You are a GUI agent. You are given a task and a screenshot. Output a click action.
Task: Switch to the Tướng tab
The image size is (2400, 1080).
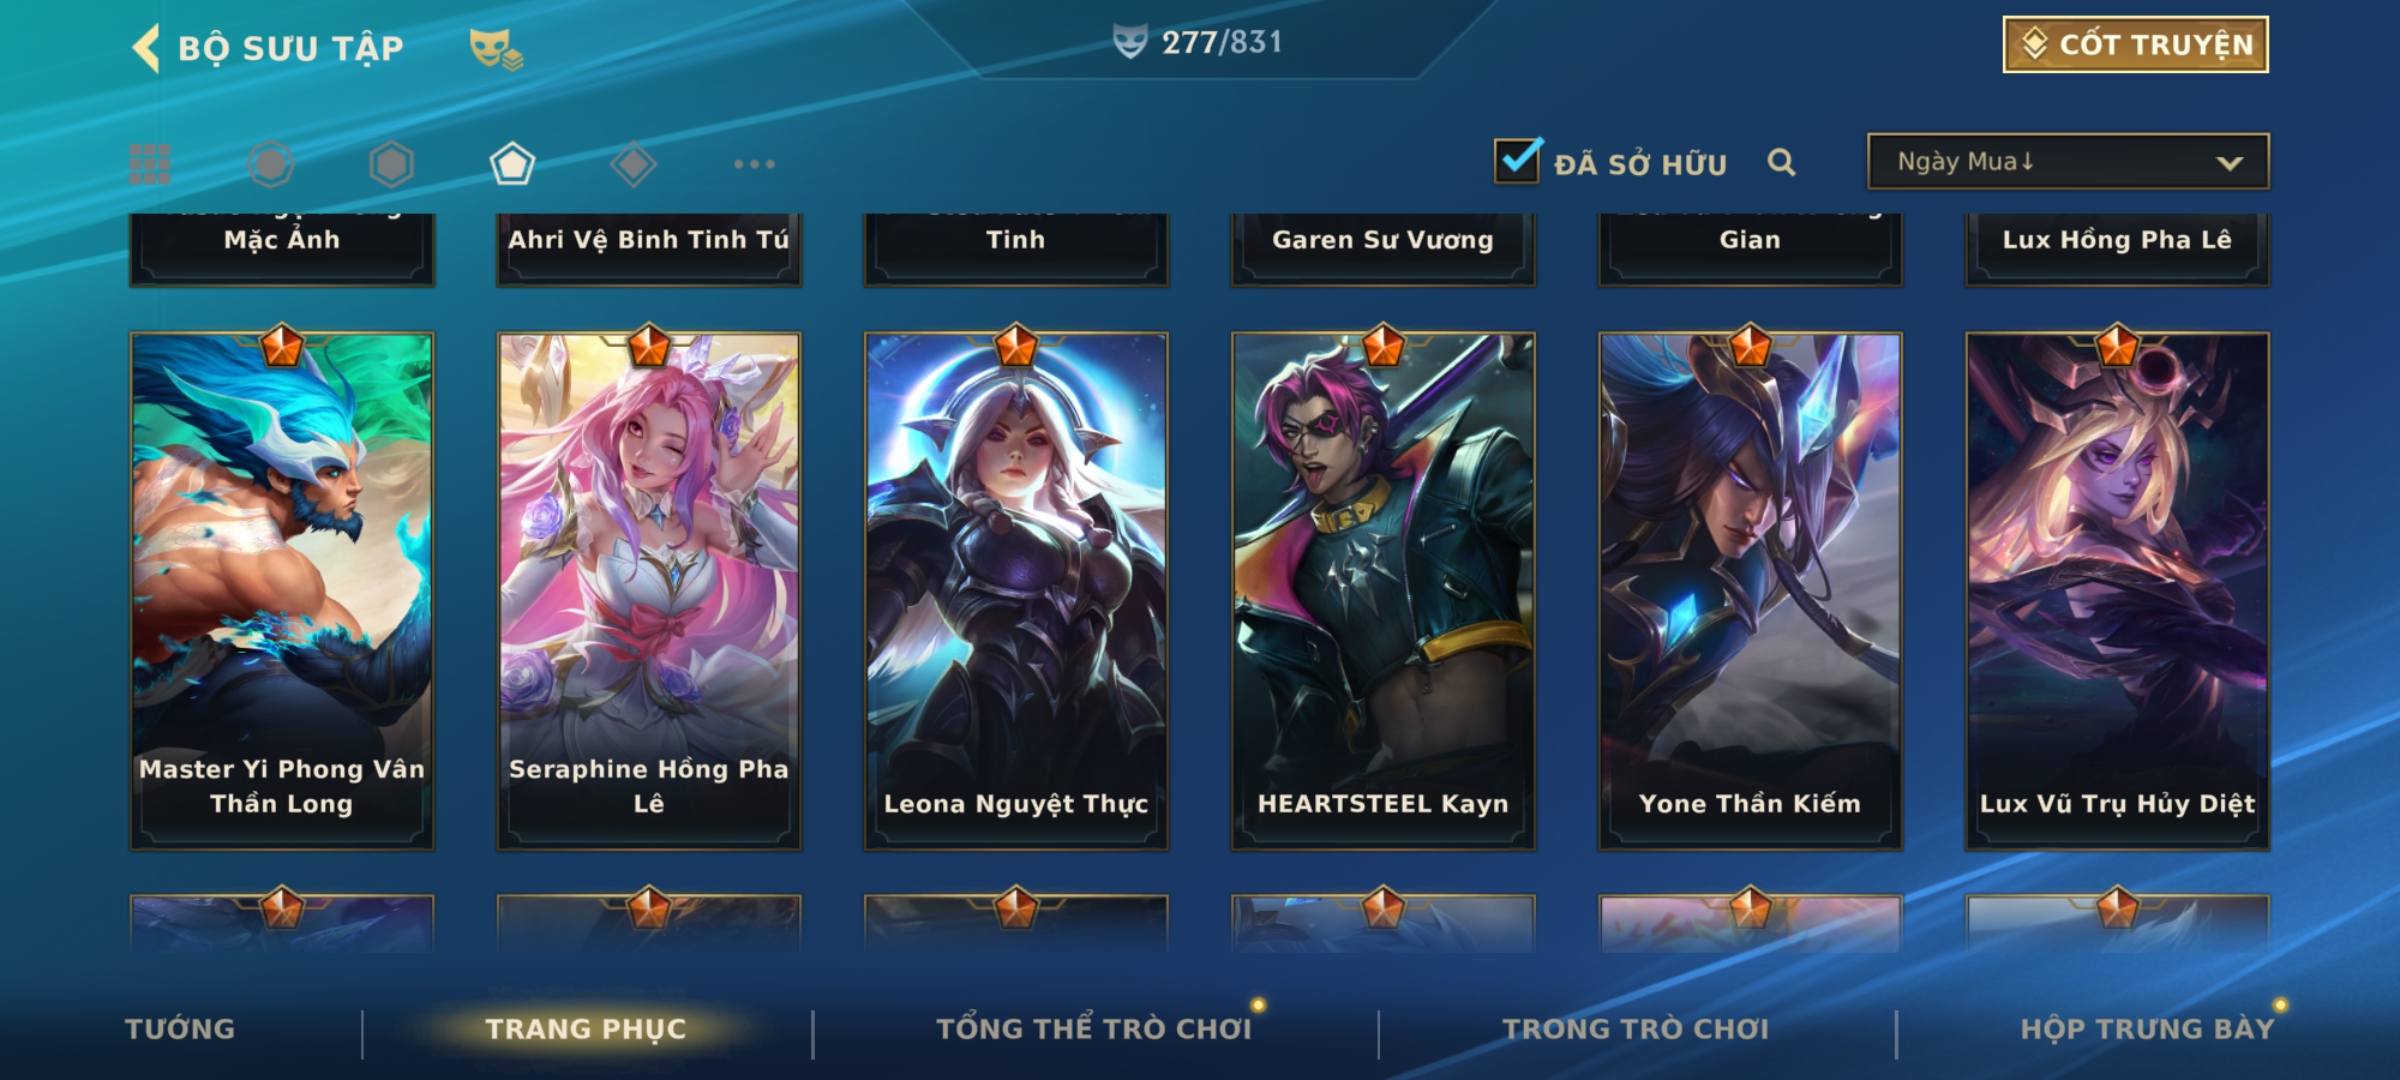[x=180, y=1029]
